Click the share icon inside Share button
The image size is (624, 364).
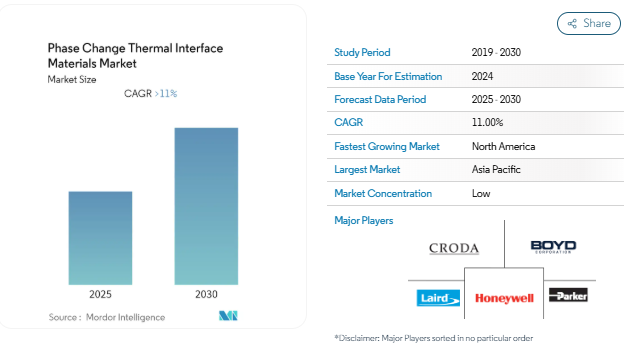click(572, 23)
